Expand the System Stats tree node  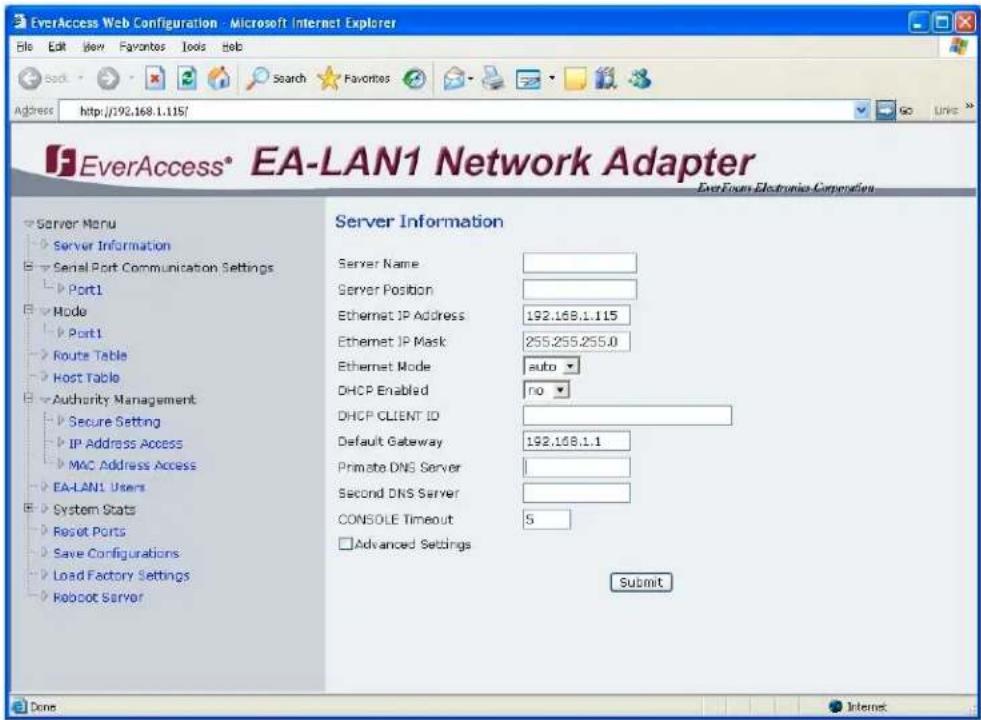28,508
